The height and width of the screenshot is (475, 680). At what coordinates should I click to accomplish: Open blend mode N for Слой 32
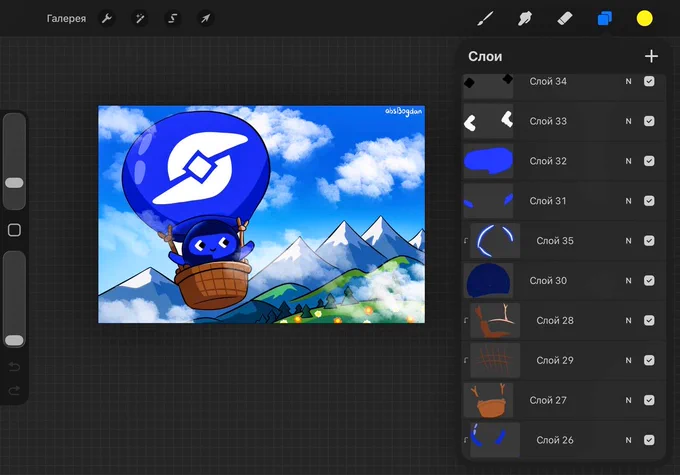click(x=628, y=161)
